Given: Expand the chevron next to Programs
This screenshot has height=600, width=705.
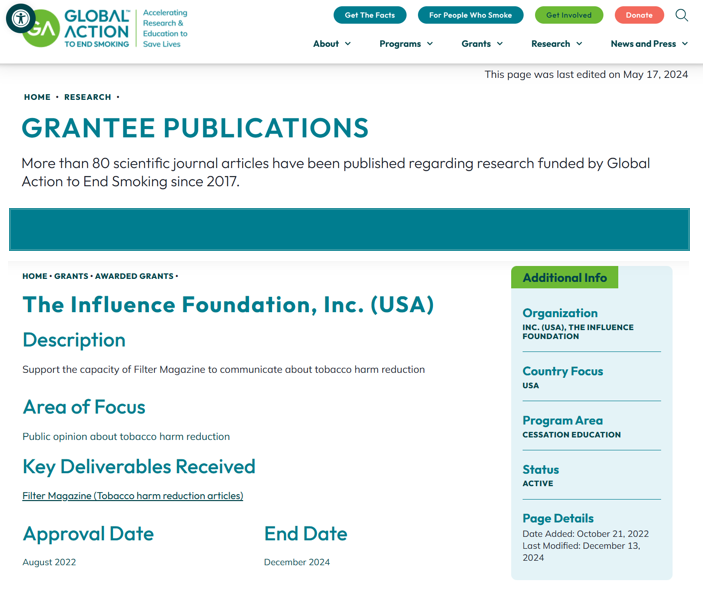Looking at the screenshot, I should (430, 44).
